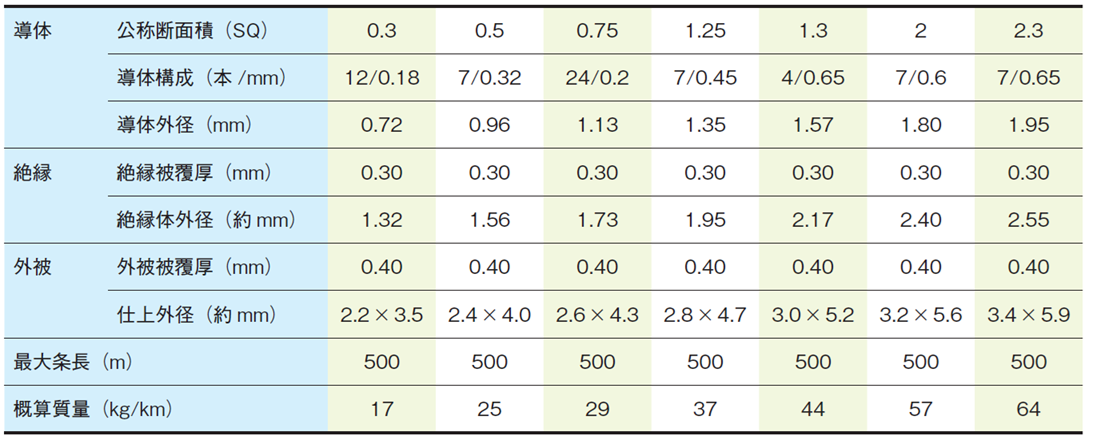Click the 最大条長 (m) row label
Viewport: 1100px width, 443px height.
(76, 362)
